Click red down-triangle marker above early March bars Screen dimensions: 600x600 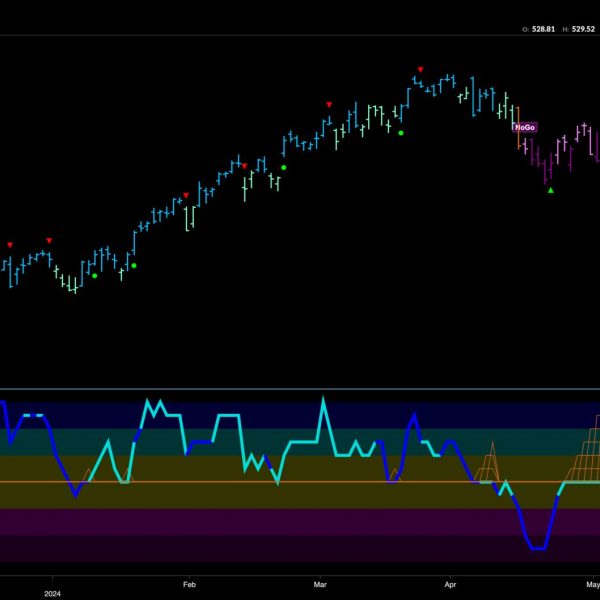tap(329, 104)
